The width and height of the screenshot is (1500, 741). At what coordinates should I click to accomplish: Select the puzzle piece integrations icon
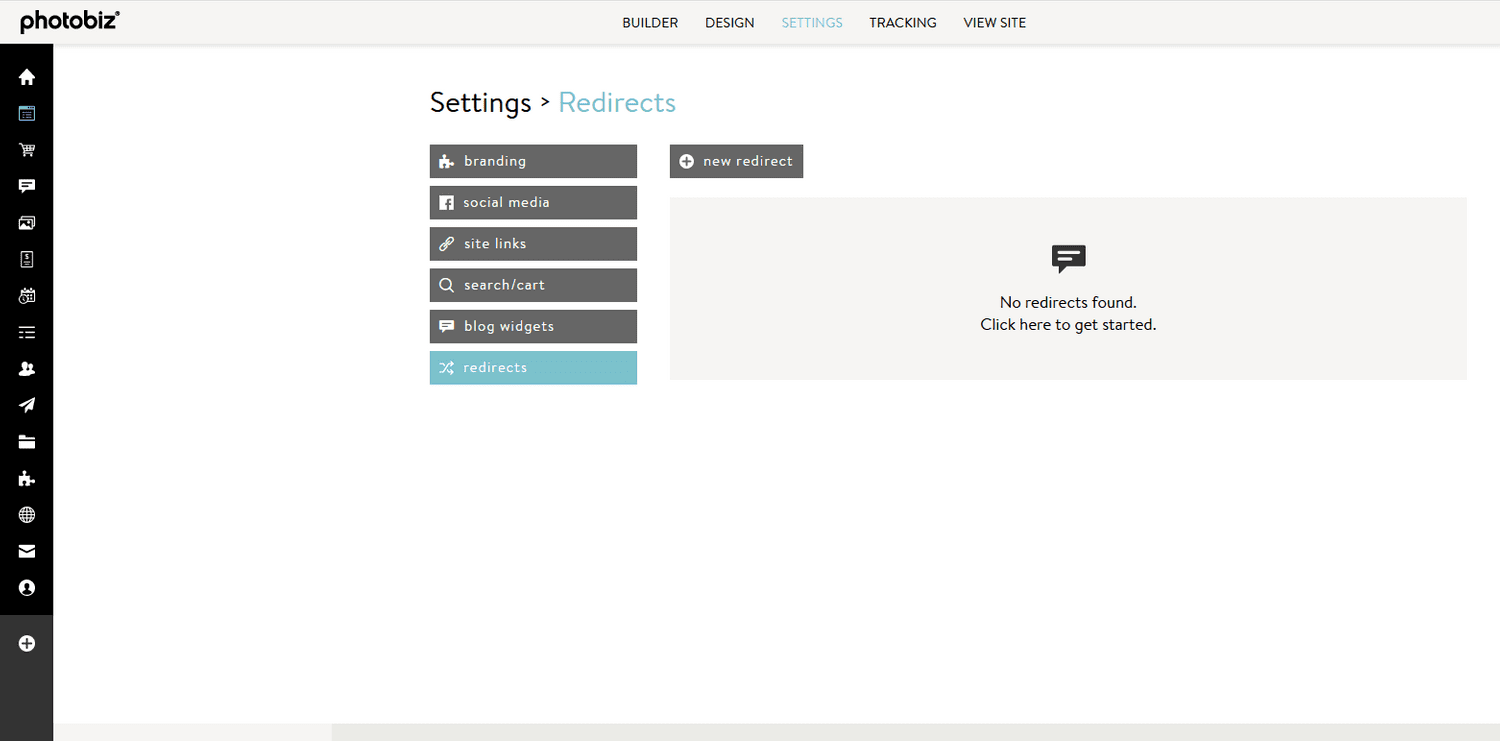coord(27,478)
